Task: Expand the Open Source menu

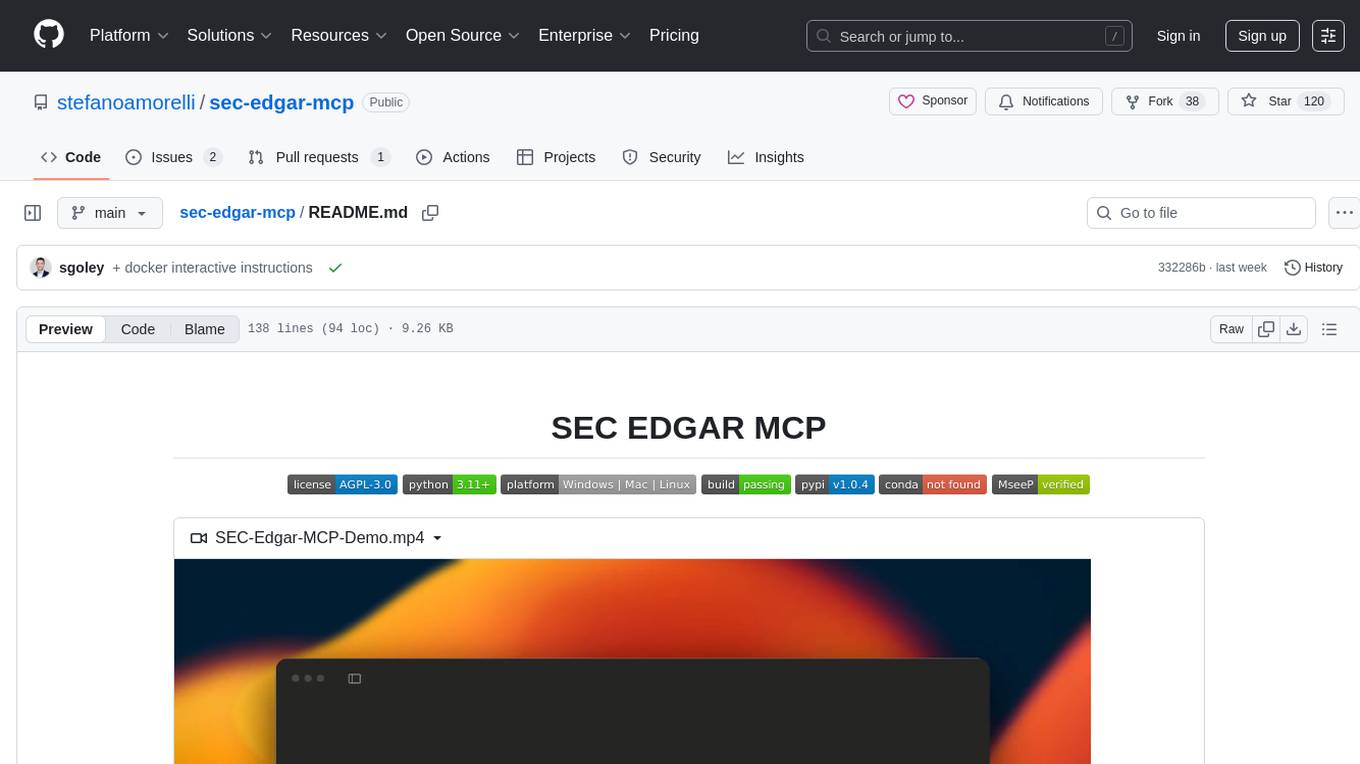Action: (x=463, y=35)
